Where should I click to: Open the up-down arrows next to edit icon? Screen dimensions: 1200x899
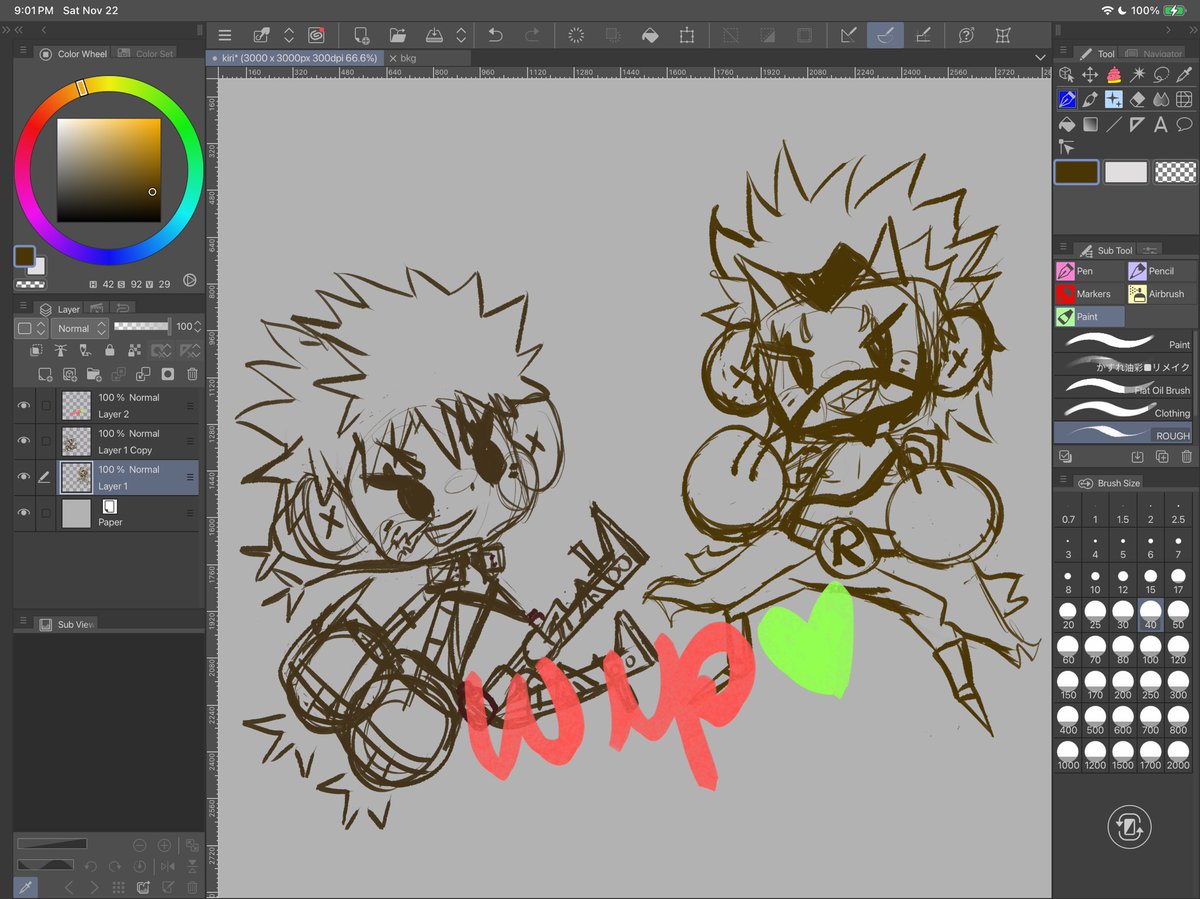[289, 35]
